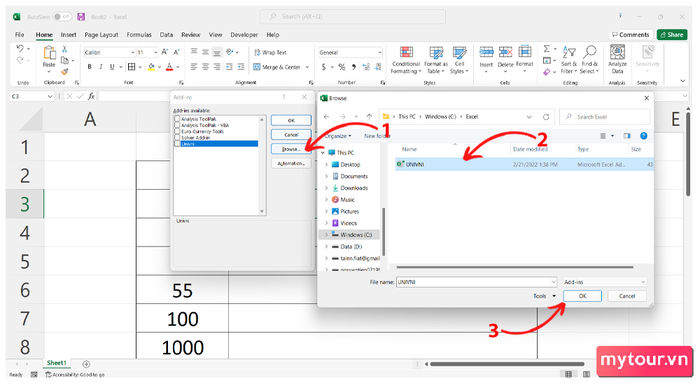Select the UNIVNI file in the list

point(524,165)
